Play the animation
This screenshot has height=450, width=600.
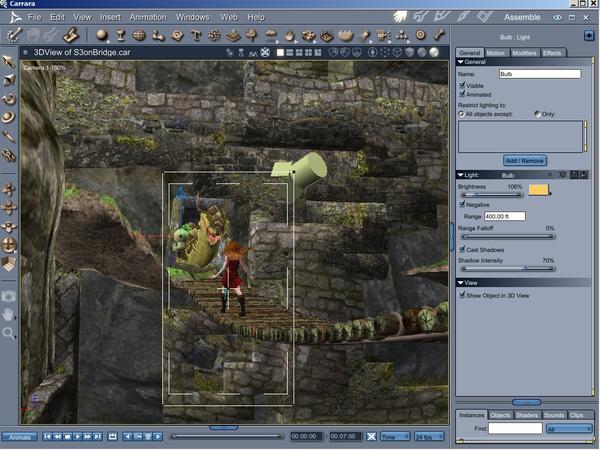coord(77,436)
